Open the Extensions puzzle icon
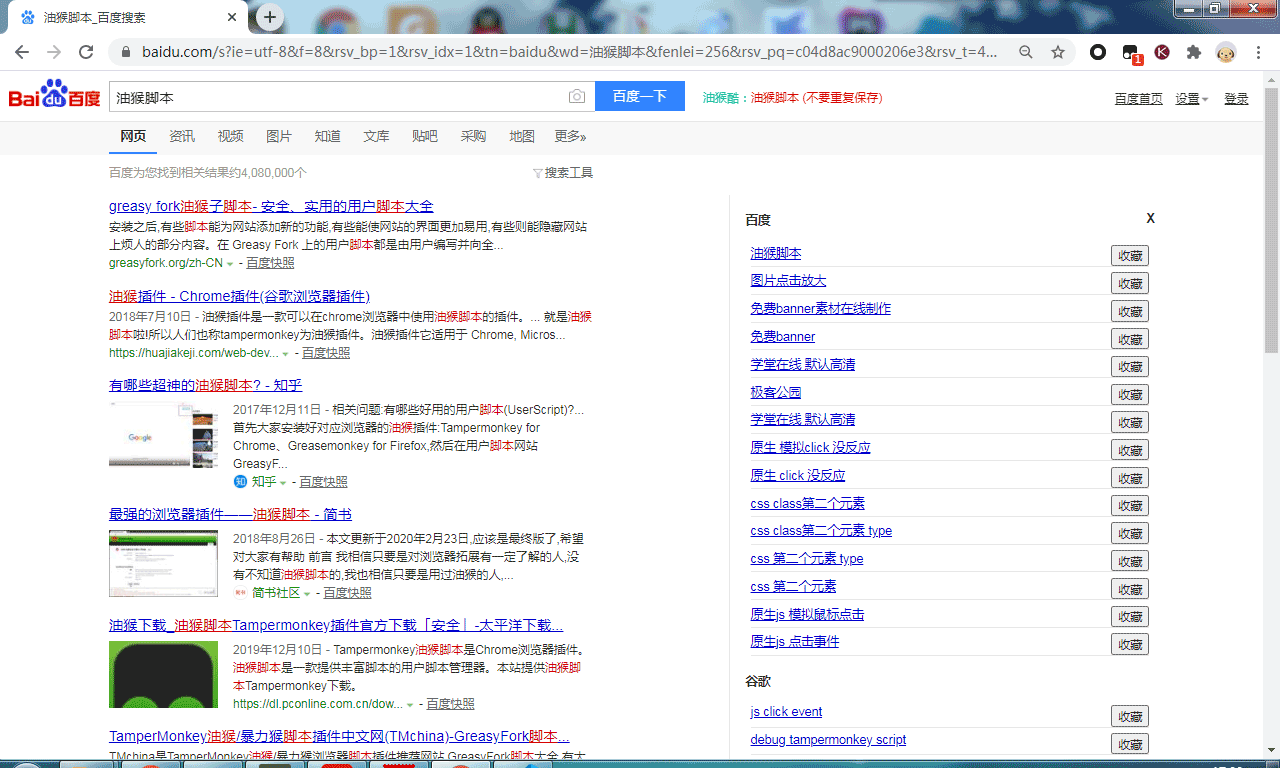1280x768 pixels. 1193,52
